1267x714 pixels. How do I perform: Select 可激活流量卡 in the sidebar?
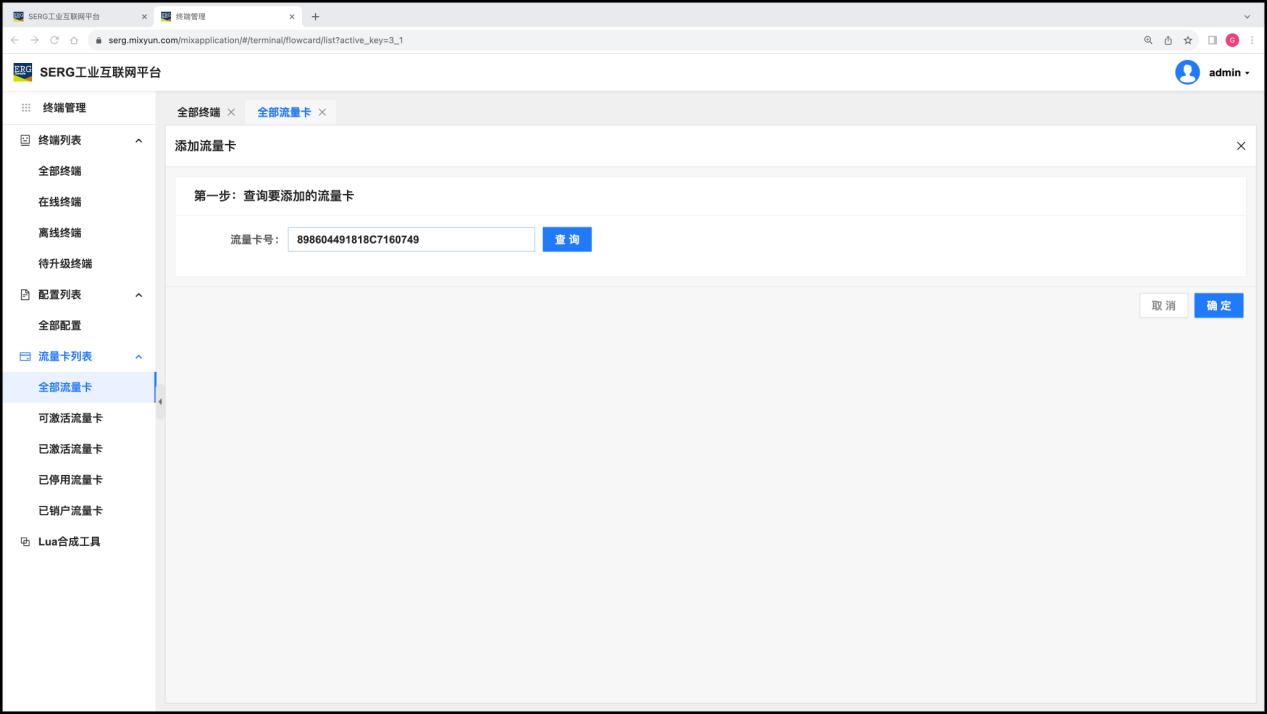click(70, 418)
